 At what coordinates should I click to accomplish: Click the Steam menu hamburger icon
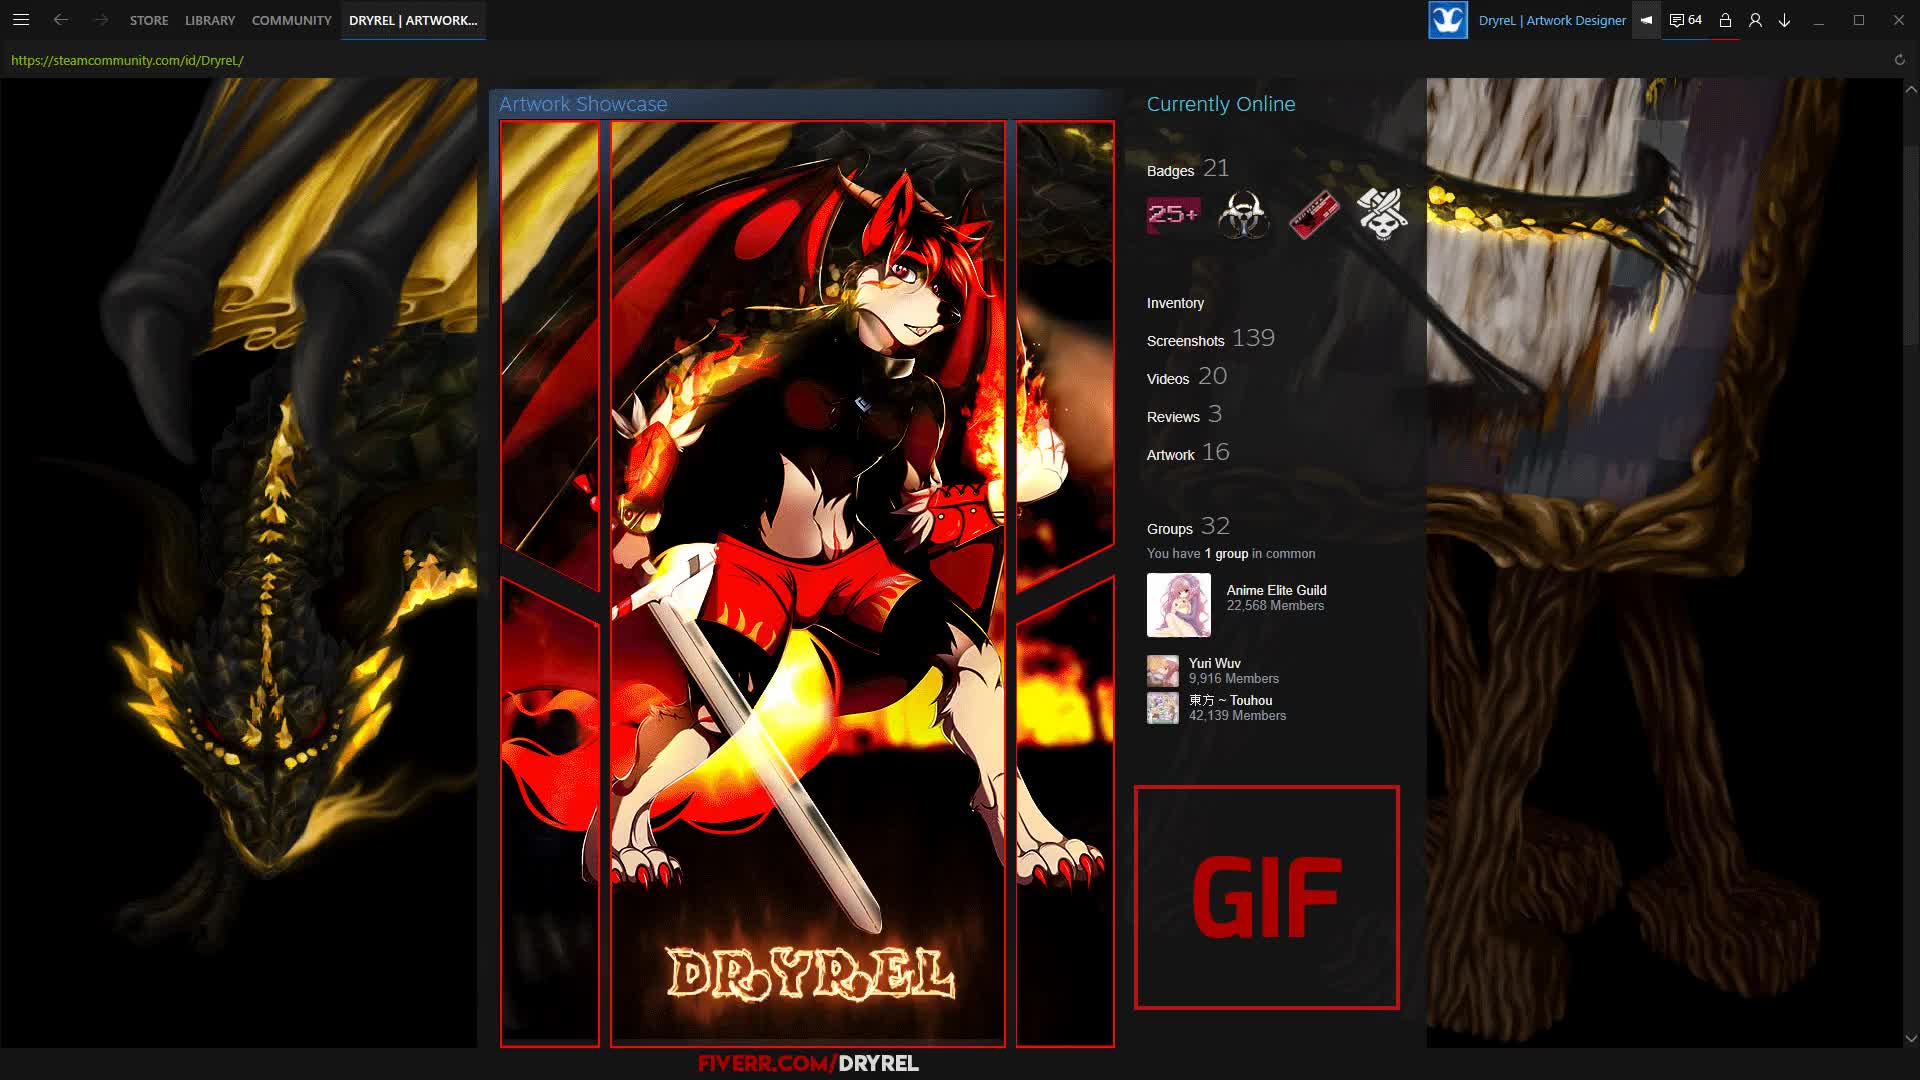(20, 20)
